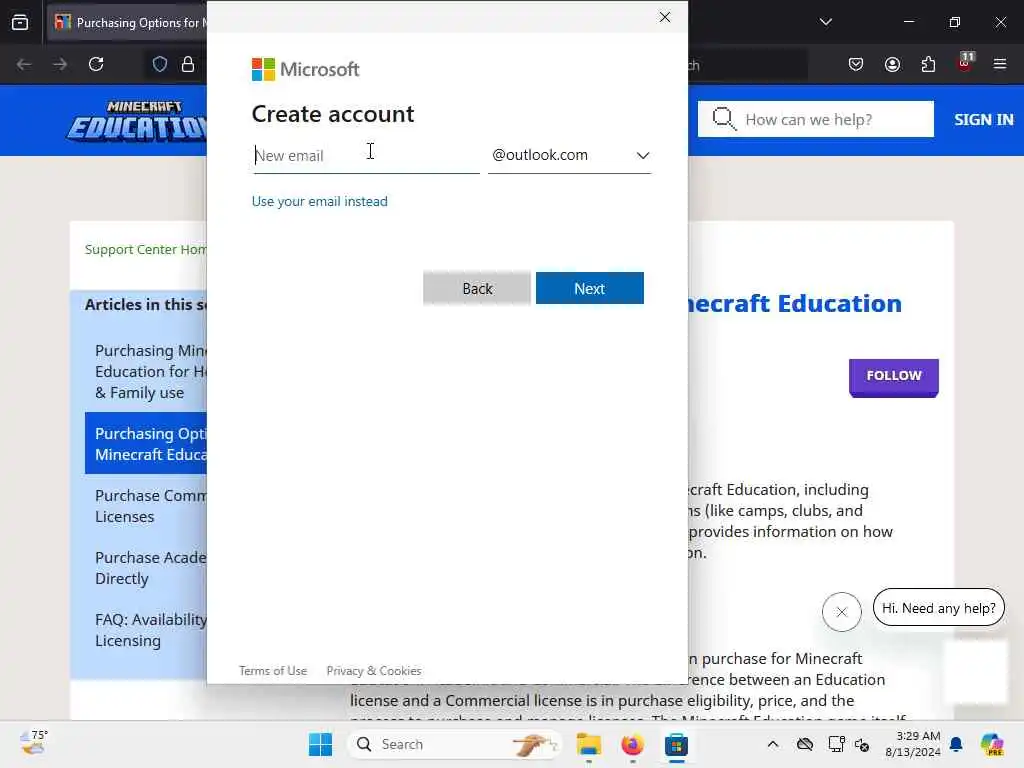Open FAQ: Availability Licensing article
1024x768 pixels.
pos(151,630)
